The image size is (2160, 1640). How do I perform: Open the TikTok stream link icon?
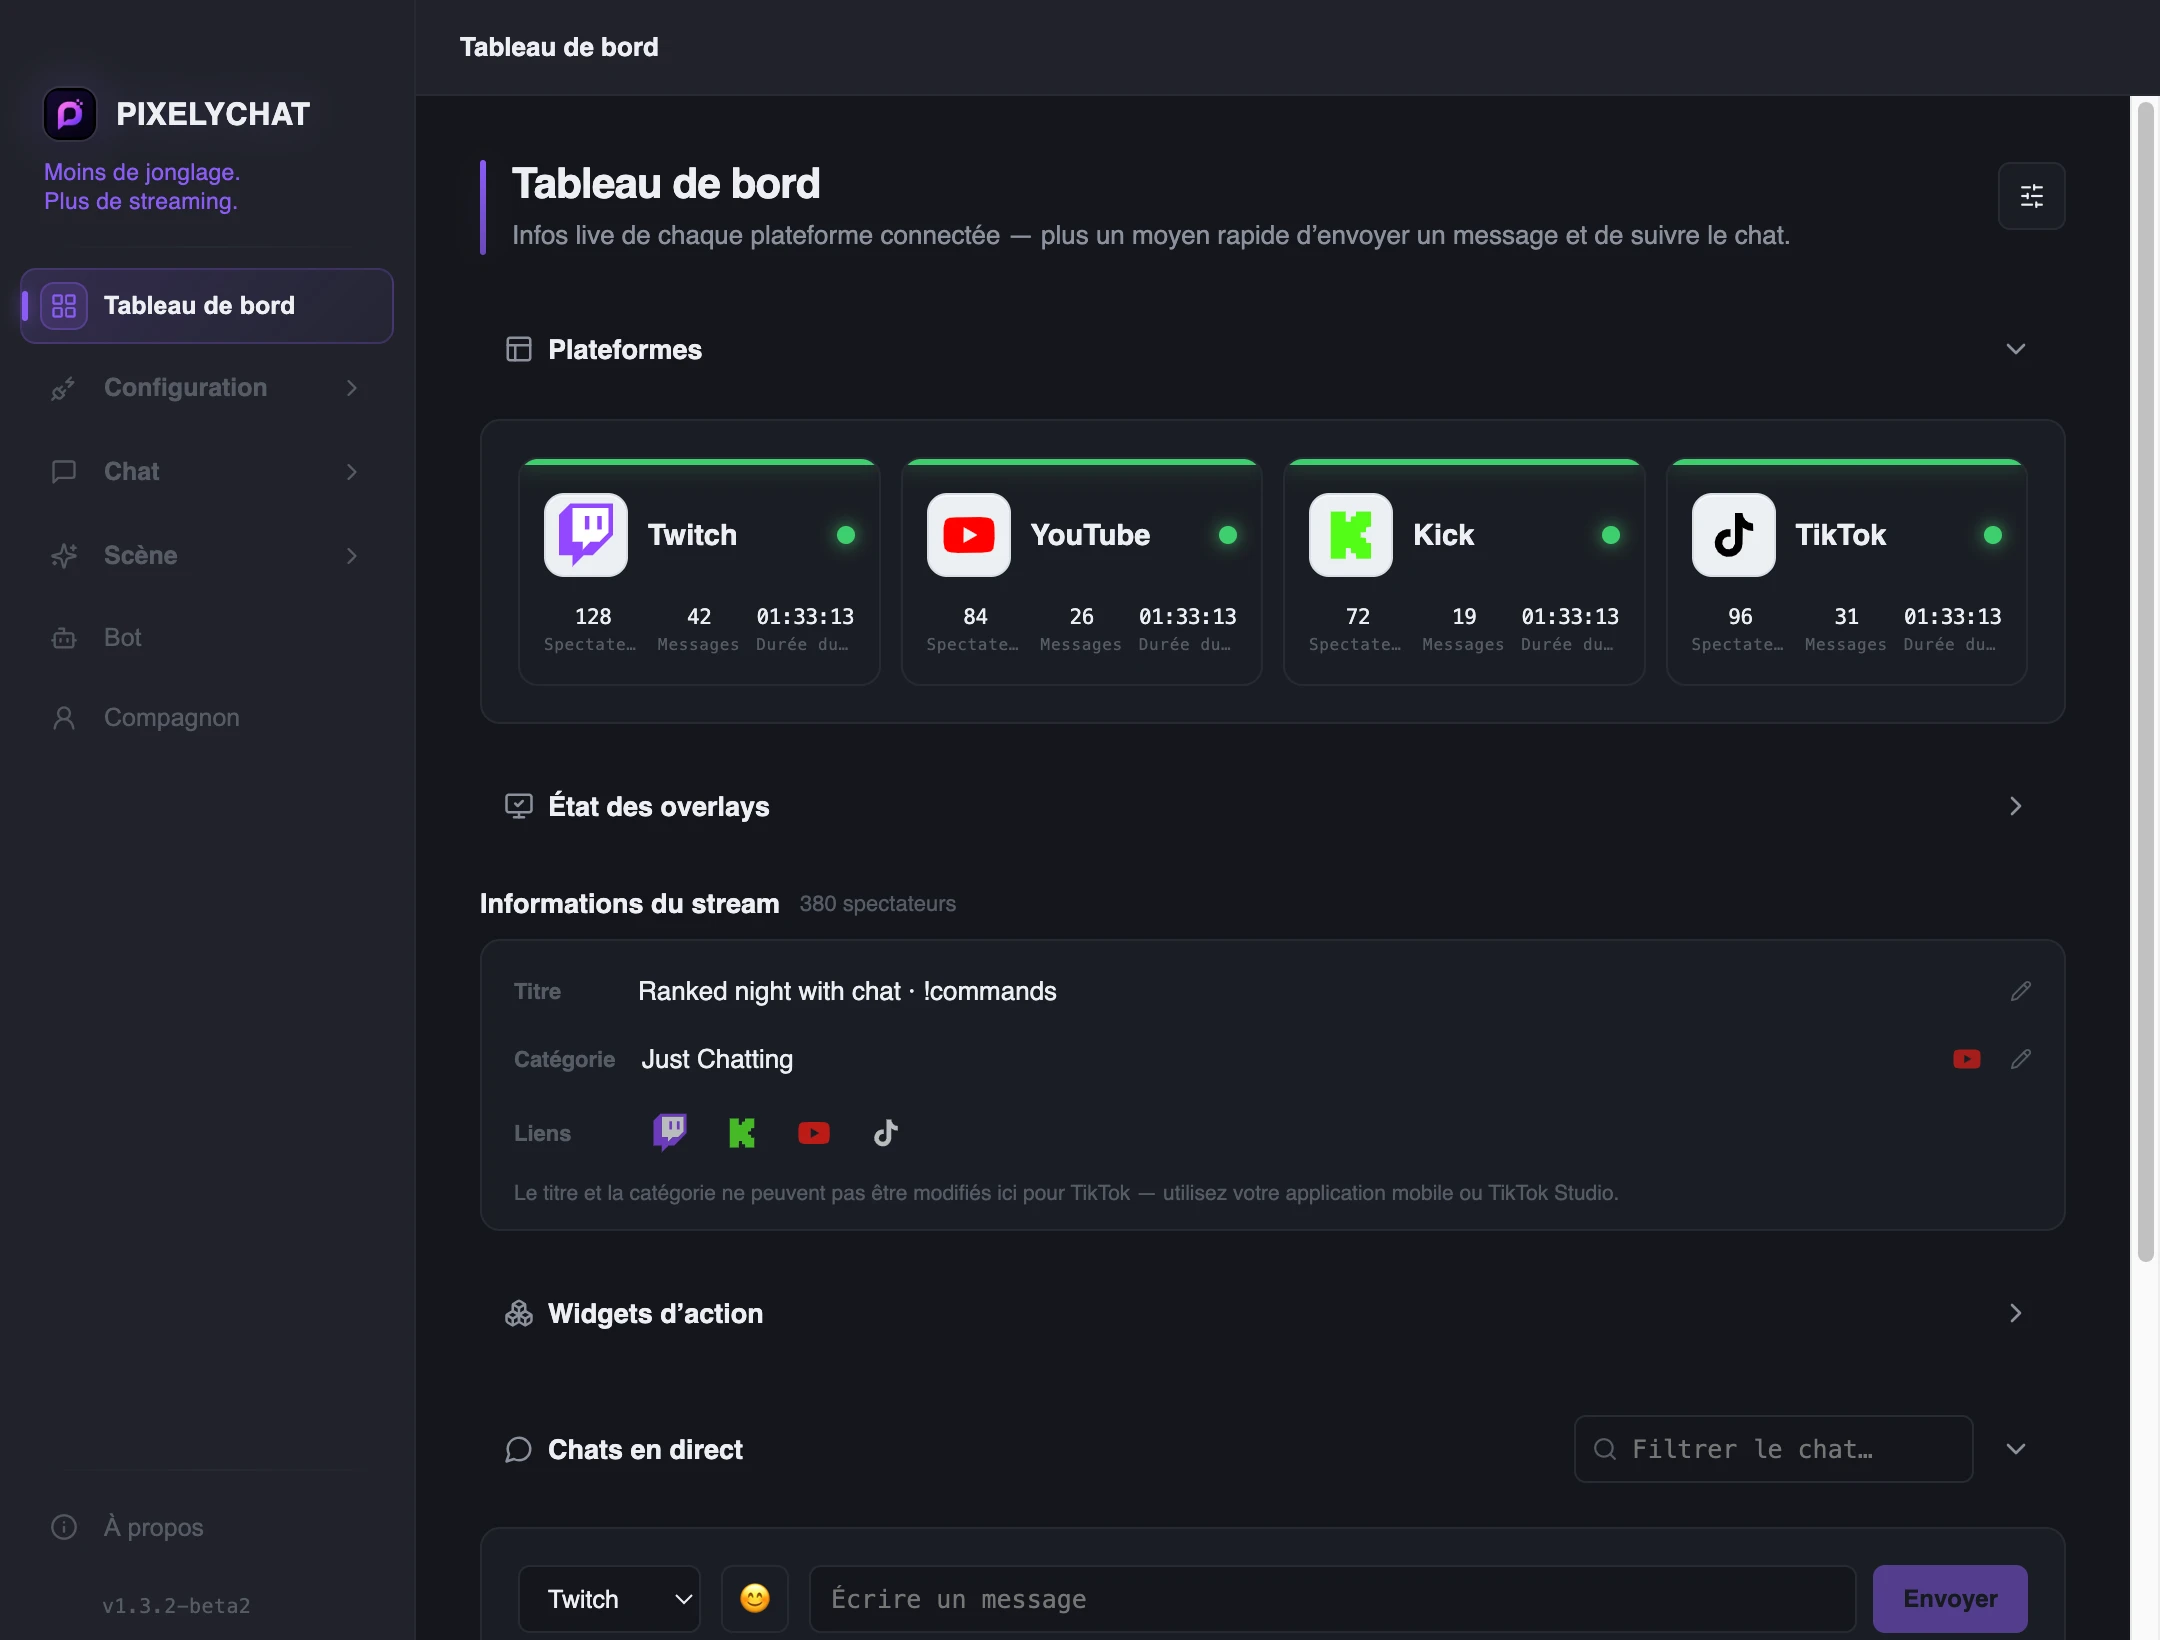[886, 1133]
